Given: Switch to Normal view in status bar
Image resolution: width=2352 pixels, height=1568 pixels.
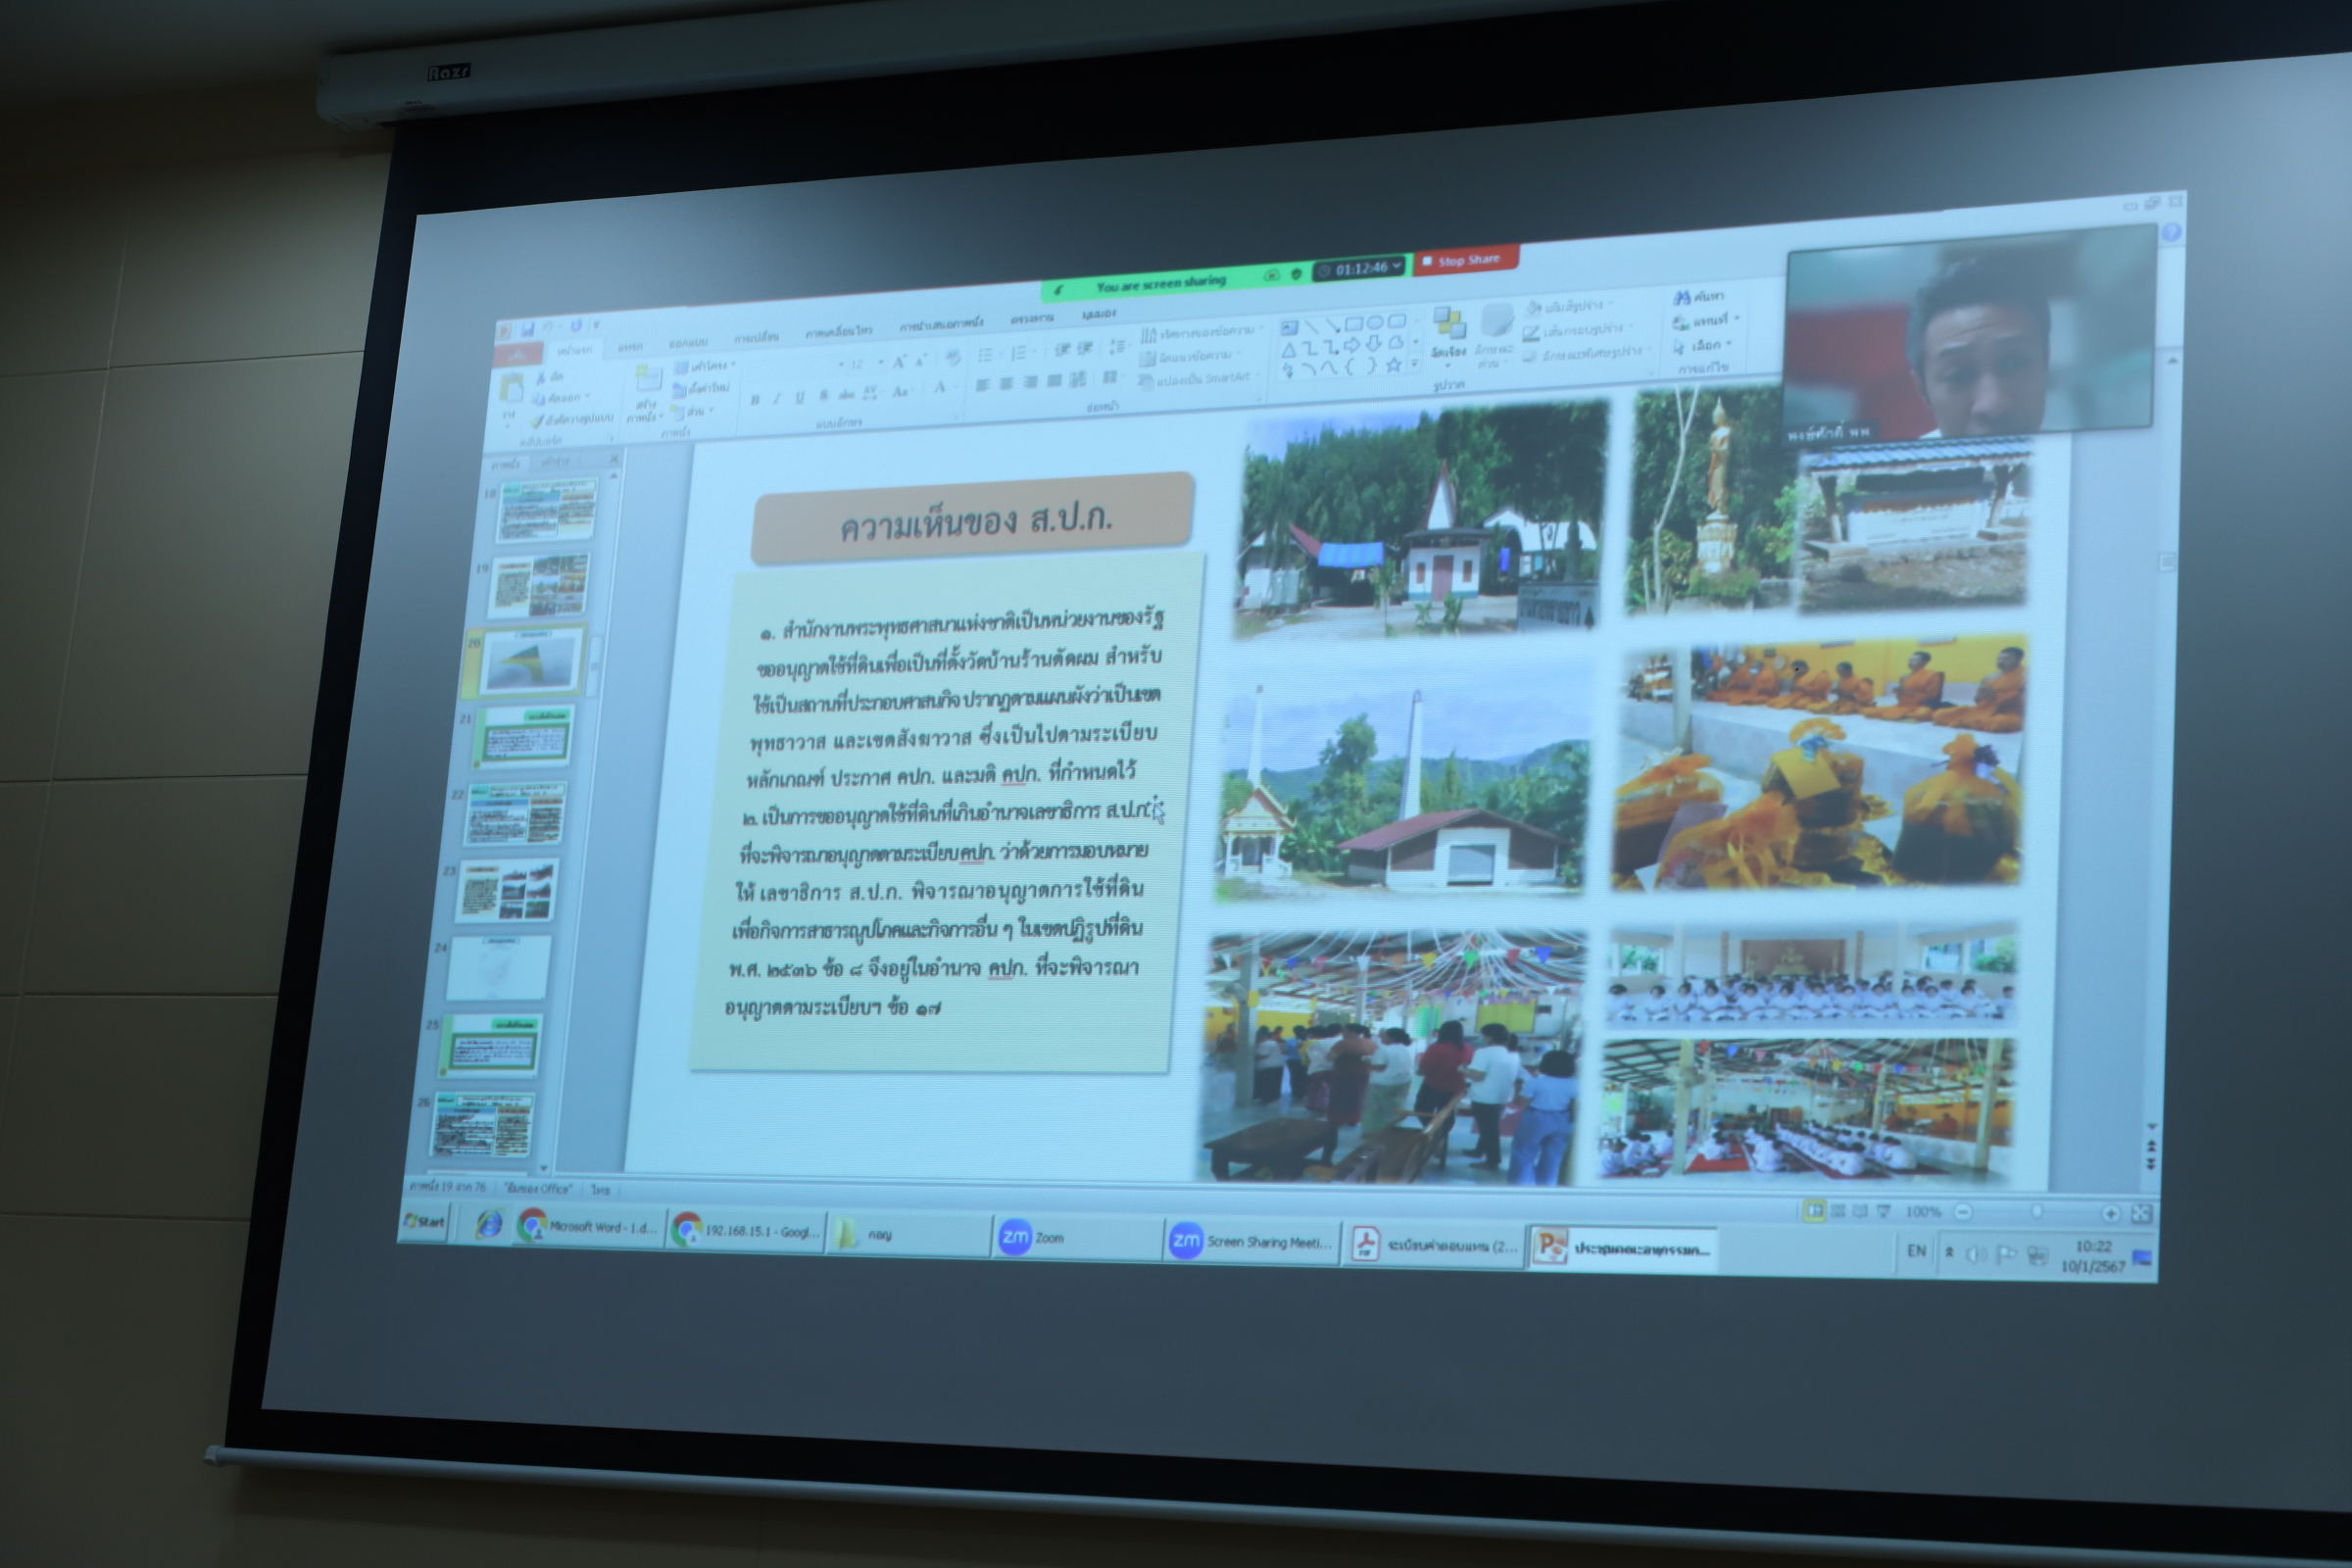Looking at the screenshot, I should 1813,1210.
